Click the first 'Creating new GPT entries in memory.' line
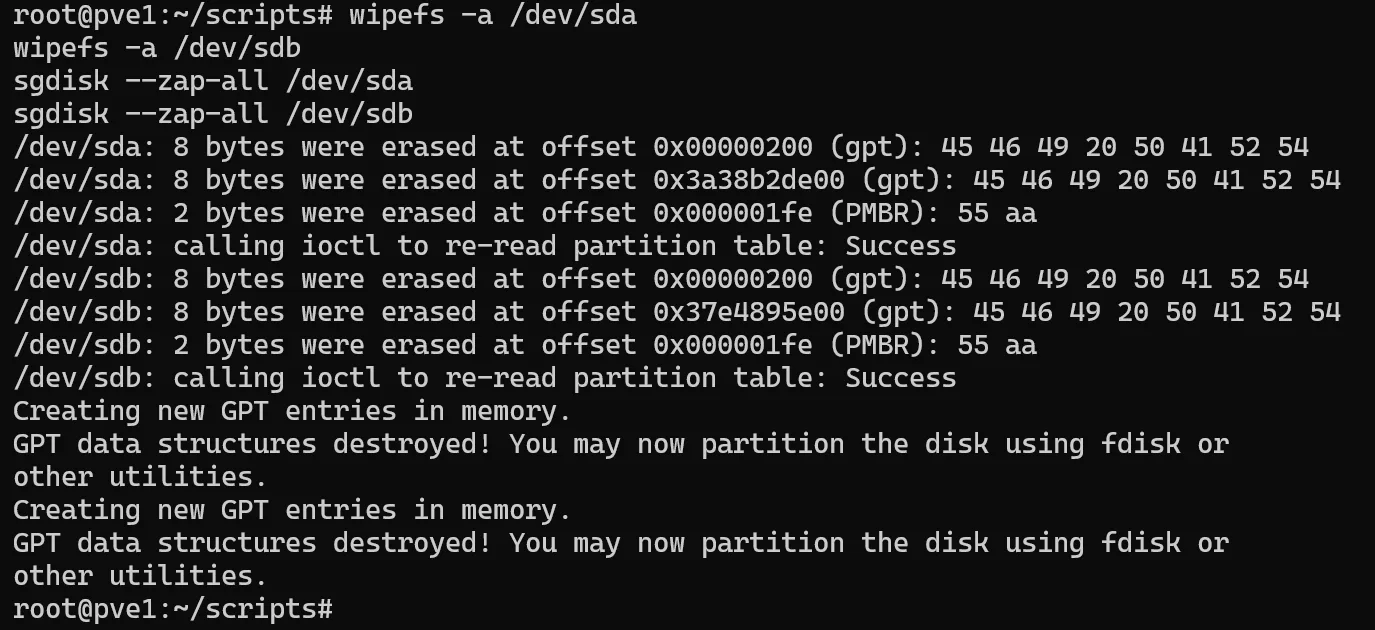This screenshot has width=1375, height=630. pos(292,412)
